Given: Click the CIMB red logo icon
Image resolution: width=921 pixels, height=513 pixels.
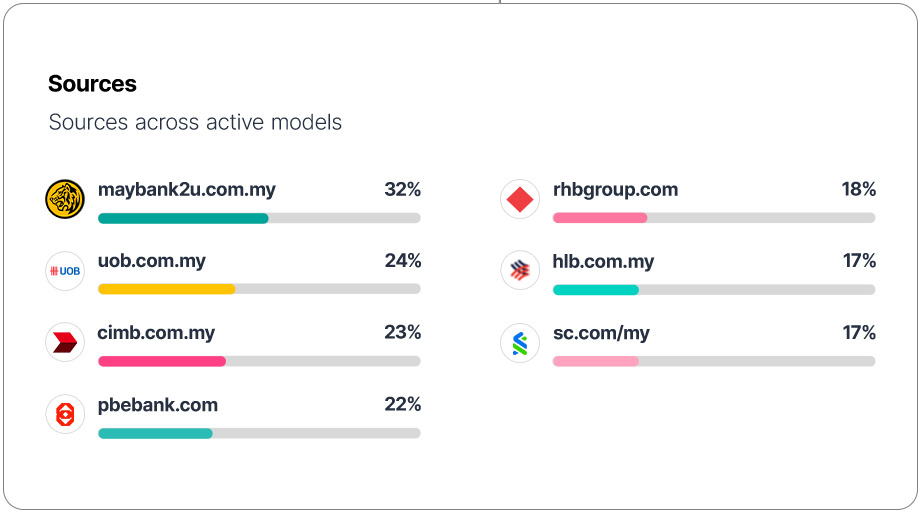Looking at the screenshot, I should point(65,342).
